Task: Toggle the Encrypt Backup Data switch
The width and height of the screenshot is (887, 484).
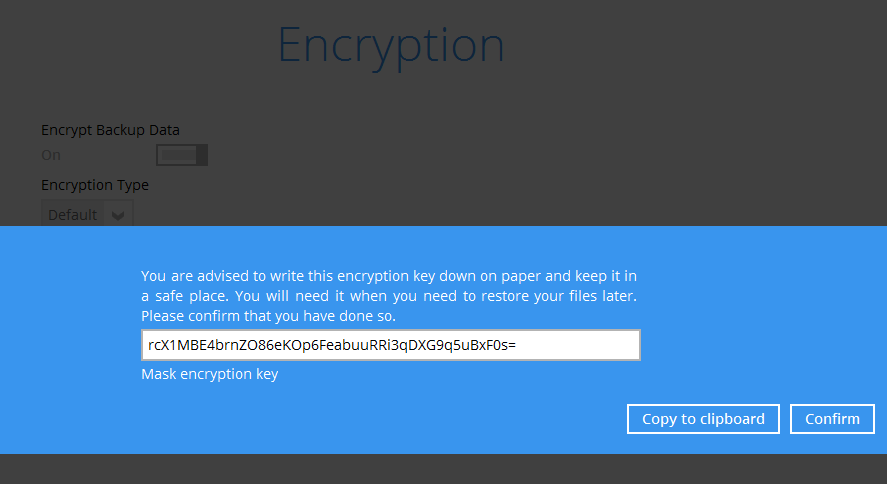Action: pos(181,155)
